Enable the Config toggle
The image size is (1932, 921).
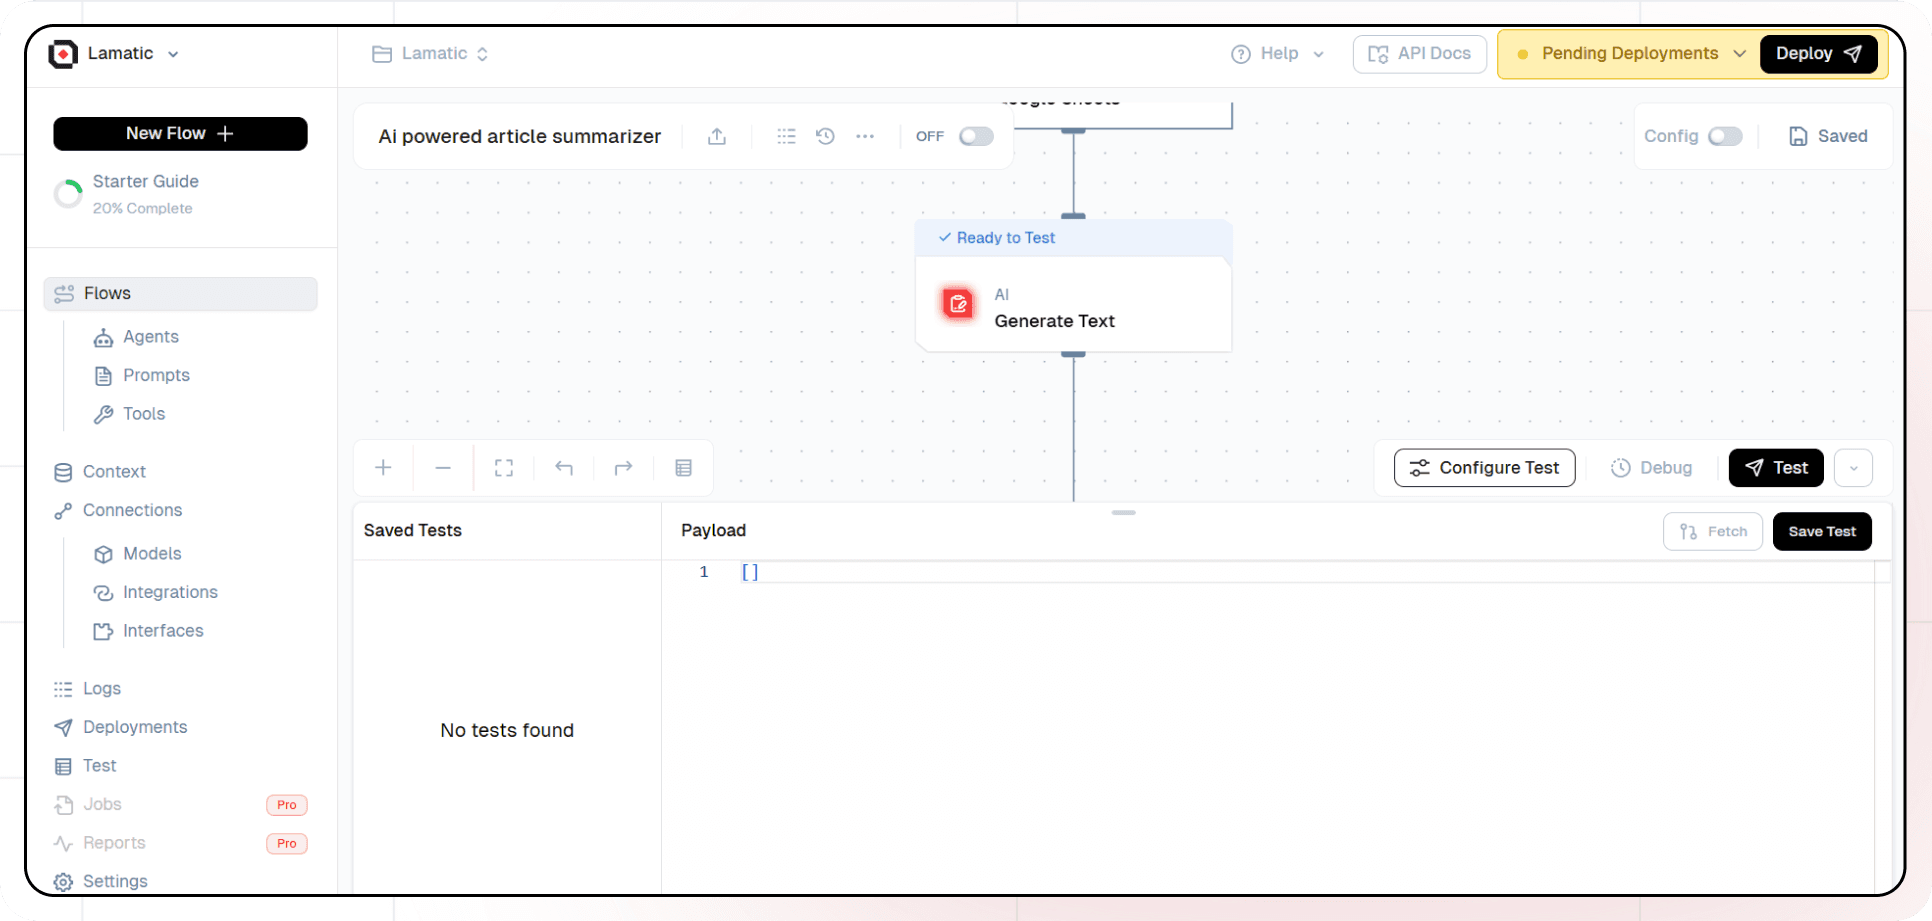point(1724,137)
